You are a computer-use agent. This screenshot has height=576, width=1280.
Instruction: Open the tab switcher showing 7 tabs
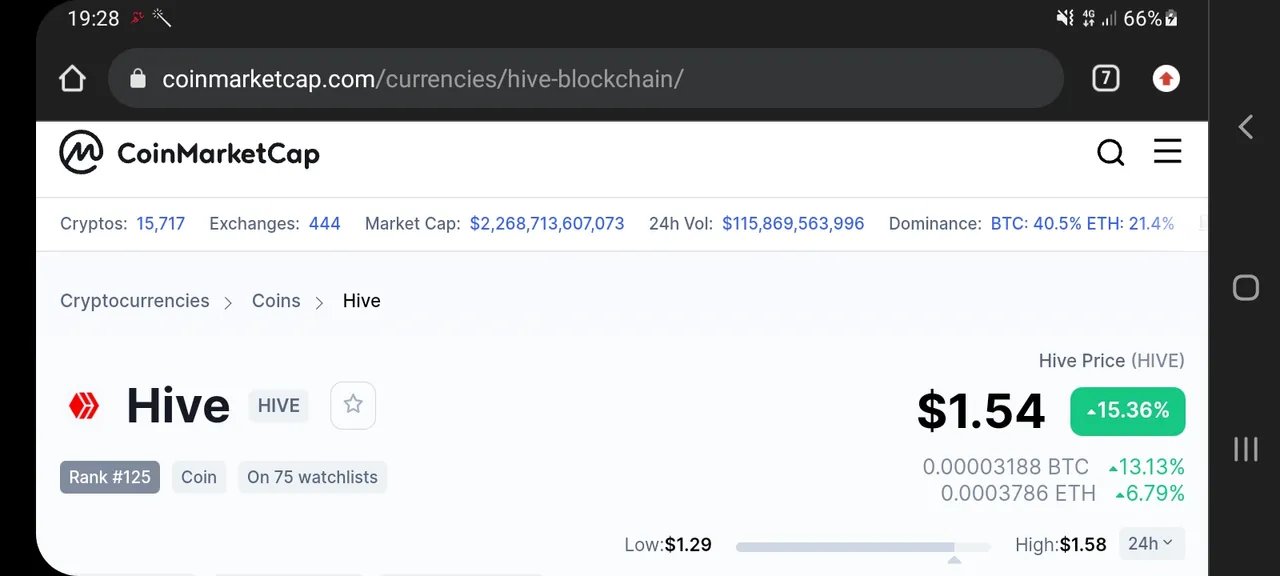tap(1105, 78)
